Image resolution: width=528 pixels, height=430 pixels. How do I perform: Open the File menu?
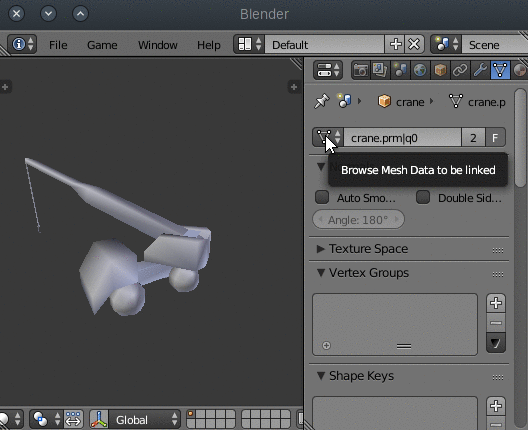[x=58, y=45]
